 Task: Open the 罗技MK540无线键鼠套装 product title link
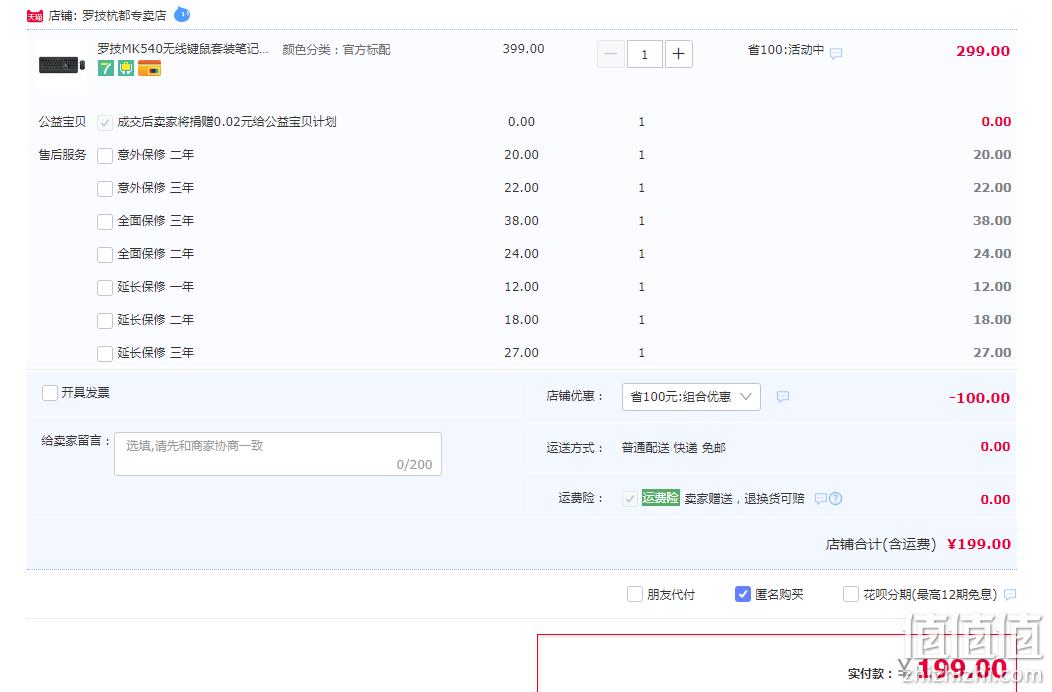click(183, 48)
